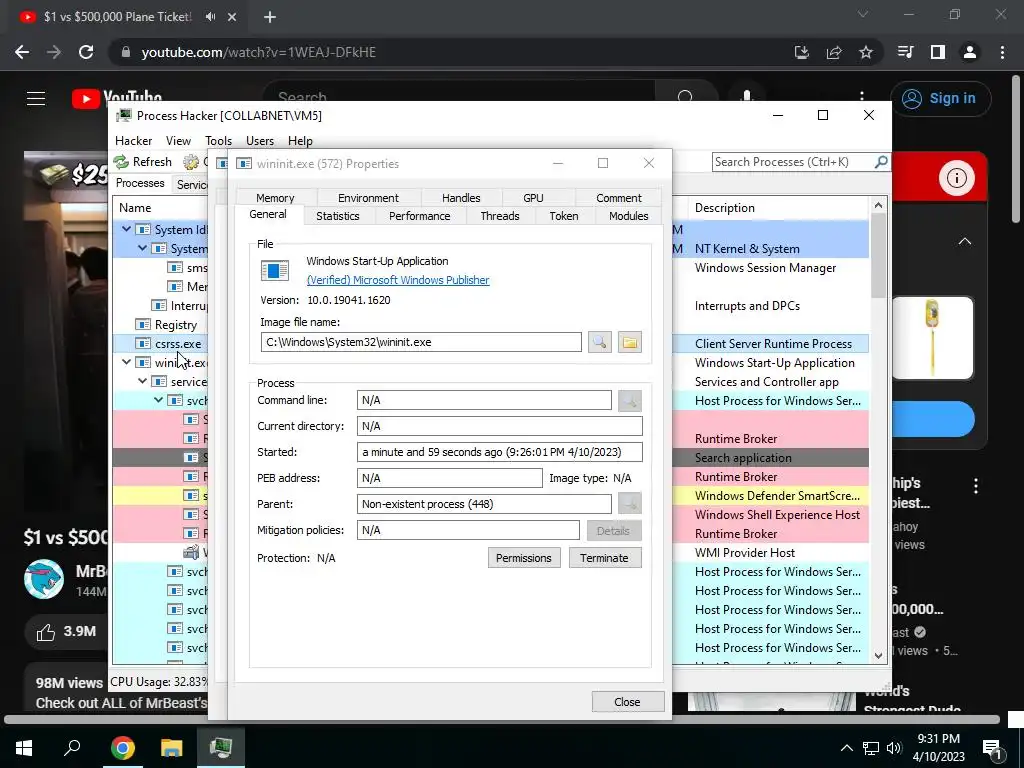Switch to the Statistics tab
The image size is (1024, 768).
coord(338,216)
